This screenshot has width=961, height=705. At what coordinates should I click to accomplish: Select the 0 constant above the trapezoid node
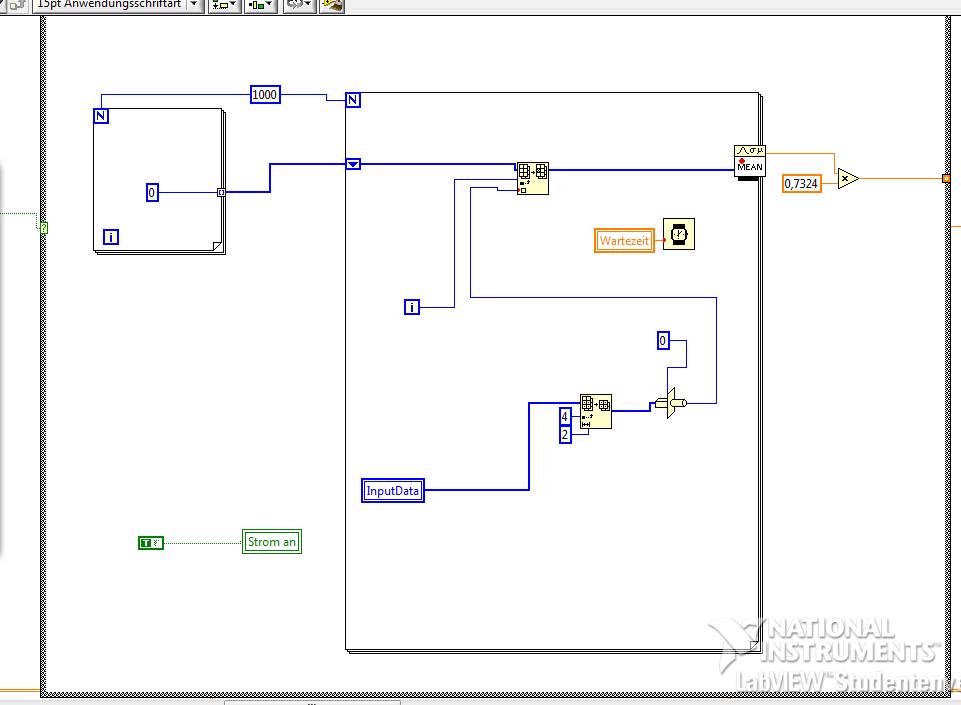pos(663,341)
